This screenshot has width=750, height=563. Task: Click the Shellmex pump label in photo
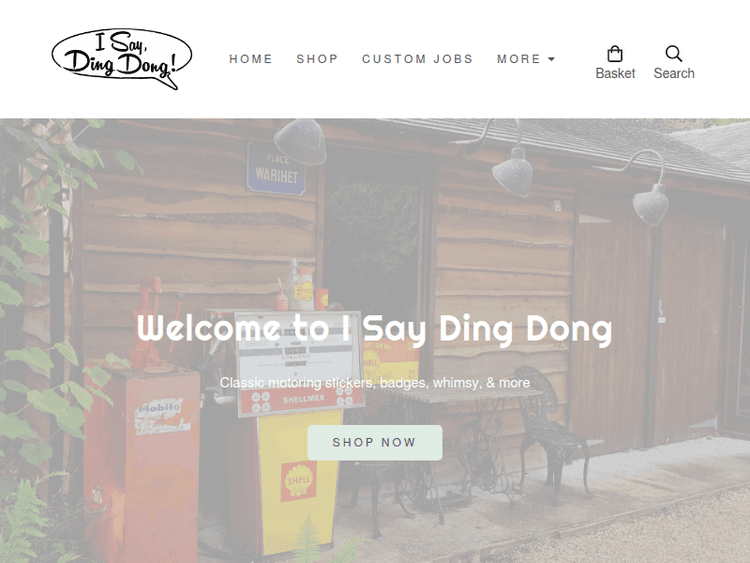[303, 399]
